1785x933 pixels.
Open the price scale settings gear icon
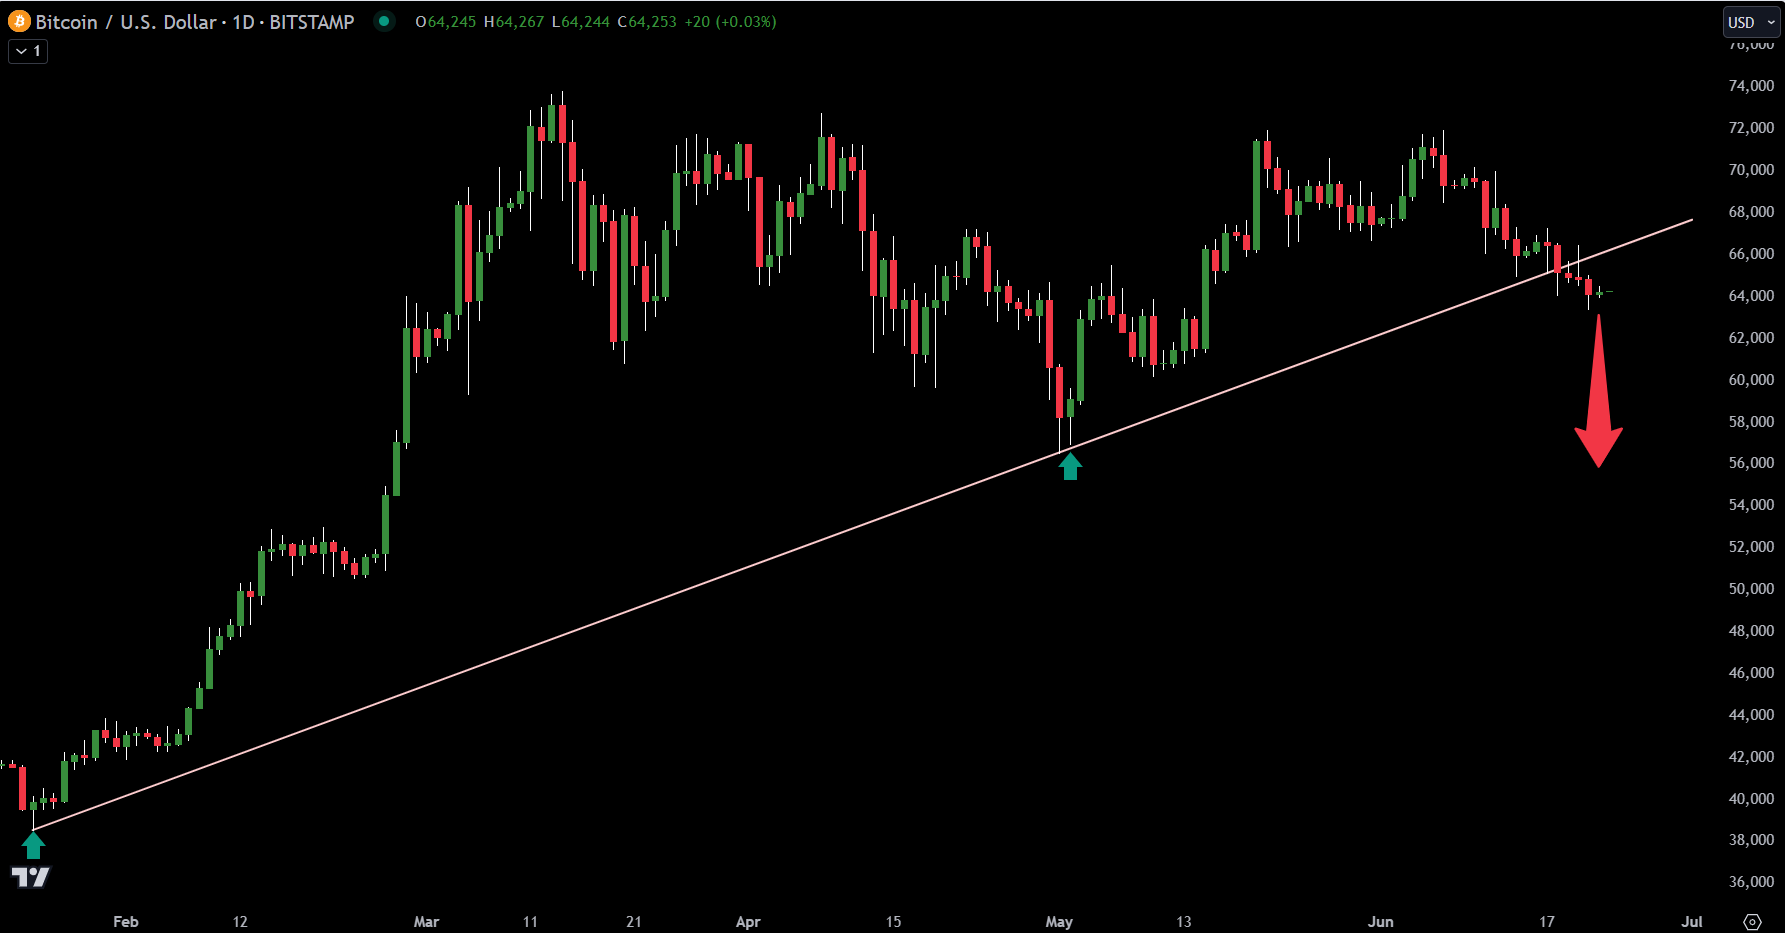point(1751,922)
